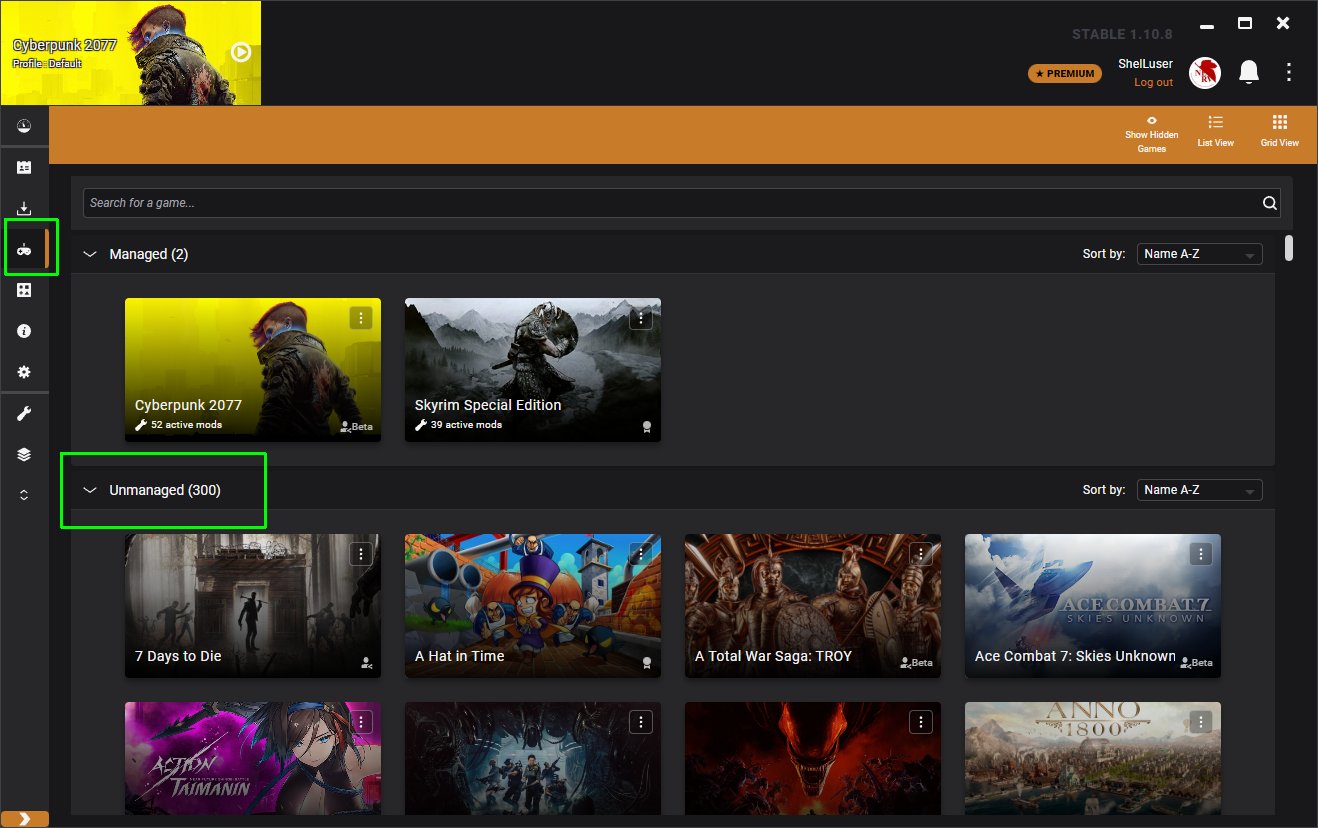Viewport: 1318px width, 828px height.
Task: Select the Cyberpunk 2077 game card
Action: tap(253, 370)
